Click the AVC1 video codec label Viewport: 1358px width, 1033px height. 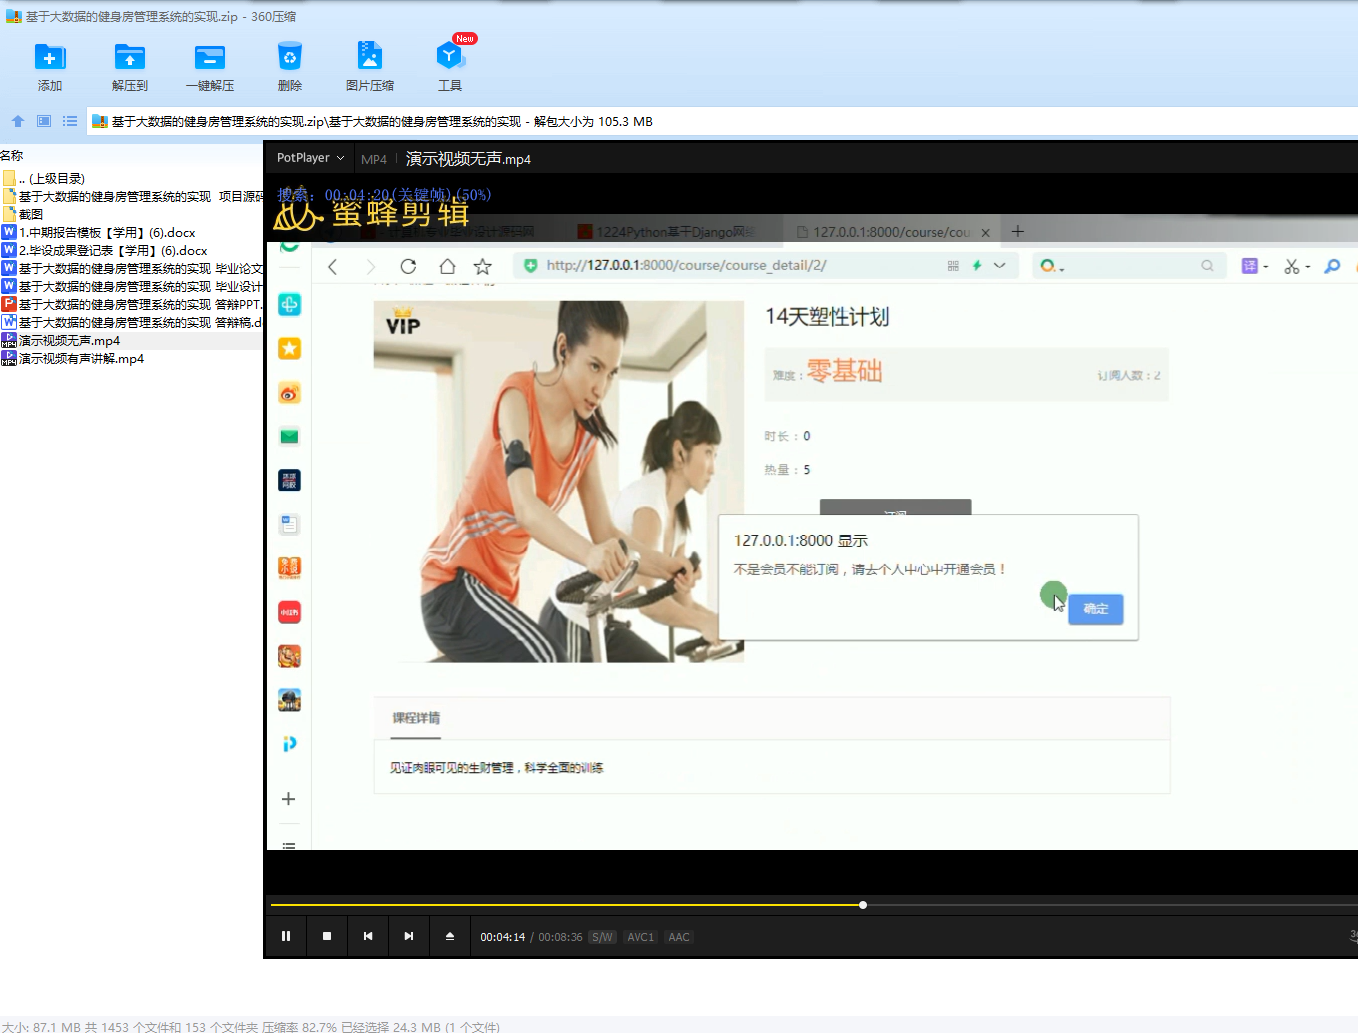[x=640, y=937]
